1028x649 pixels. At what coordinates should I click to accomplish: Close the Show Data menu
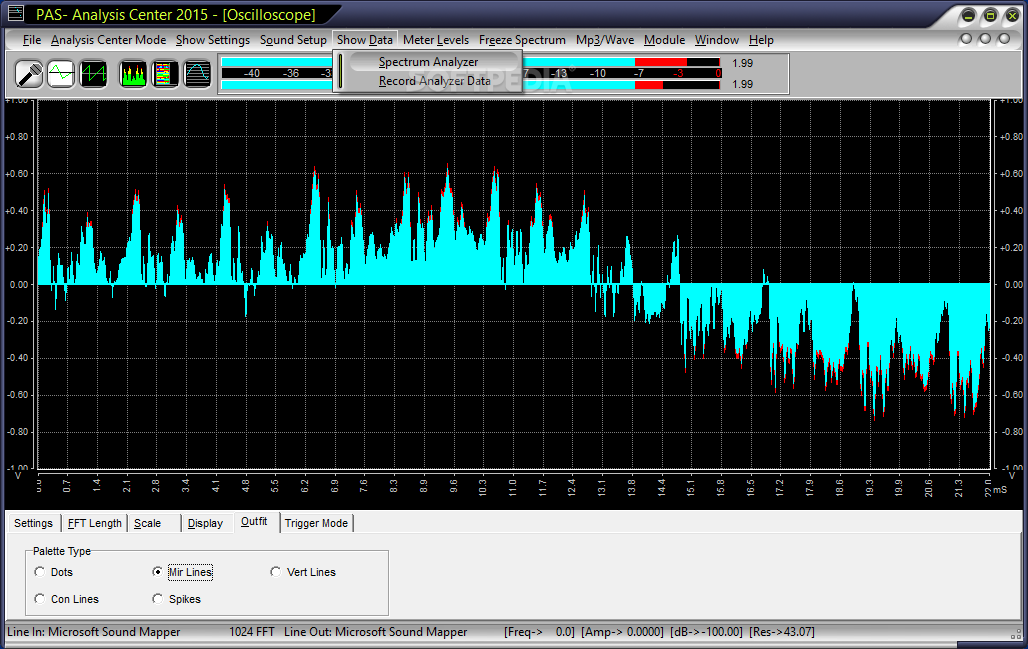tap(365, 40)
